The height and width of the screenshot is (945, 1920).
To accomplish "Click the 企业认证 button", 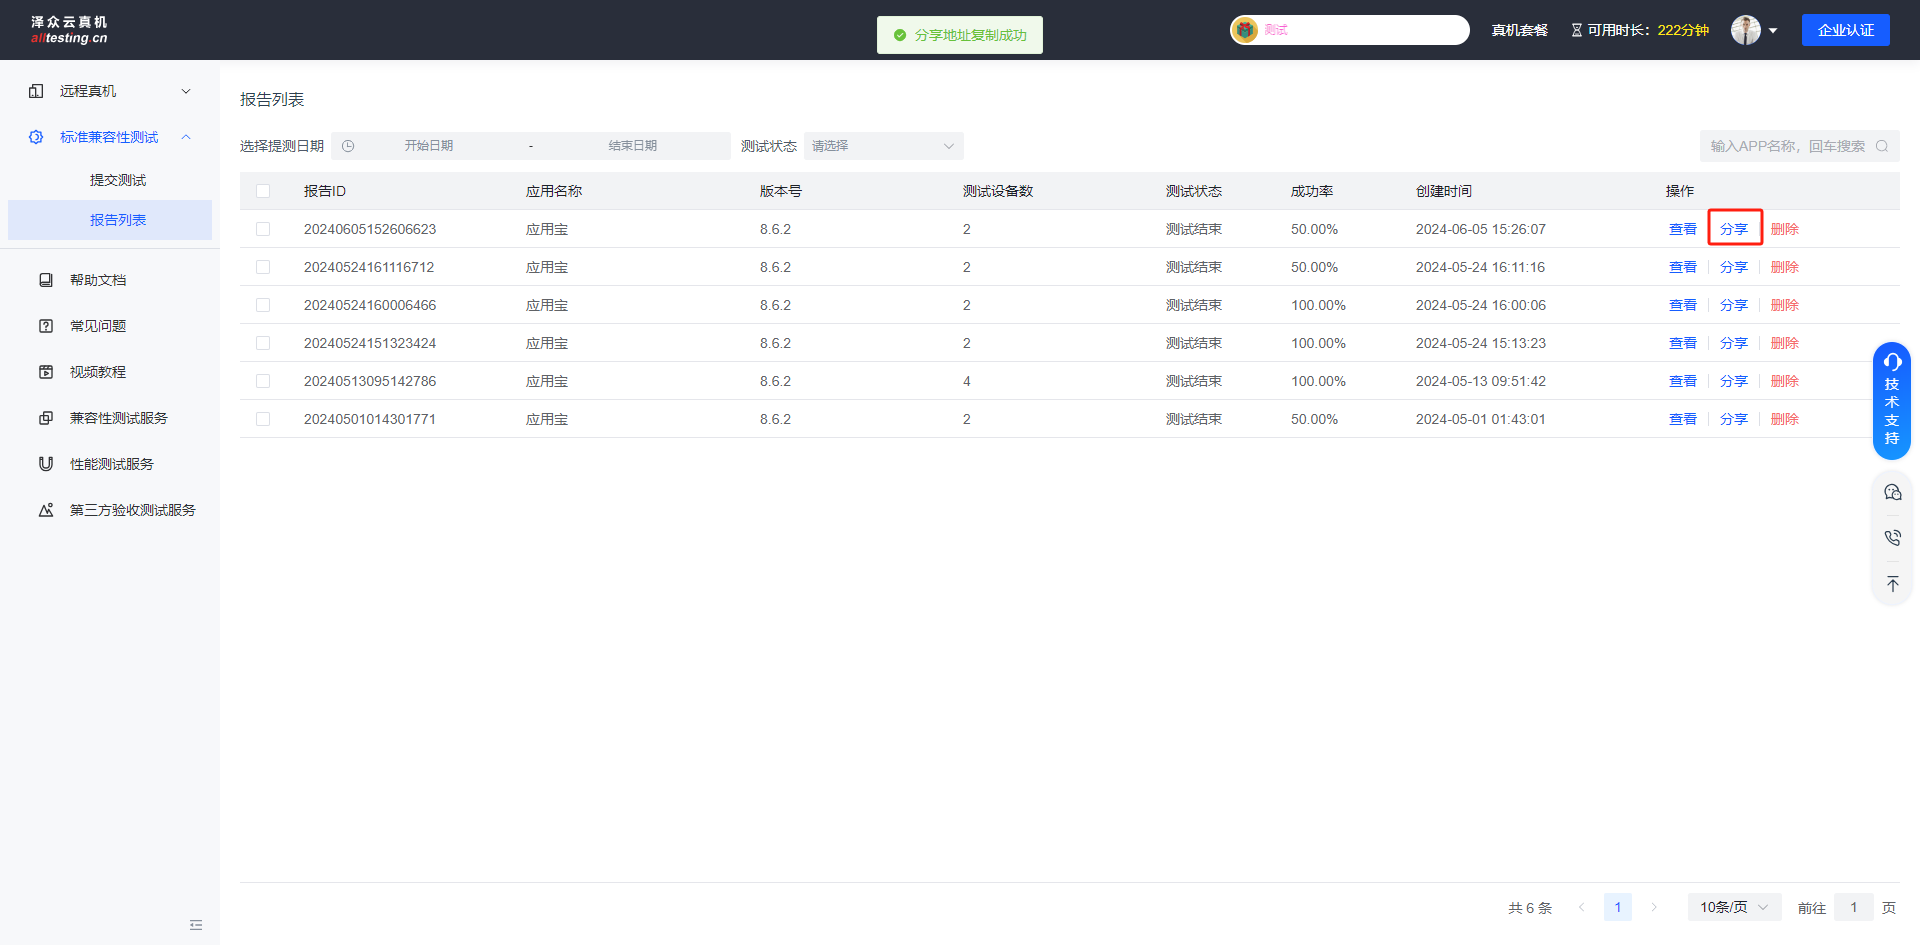I will pyautogui.click(x=1845, y=30).
